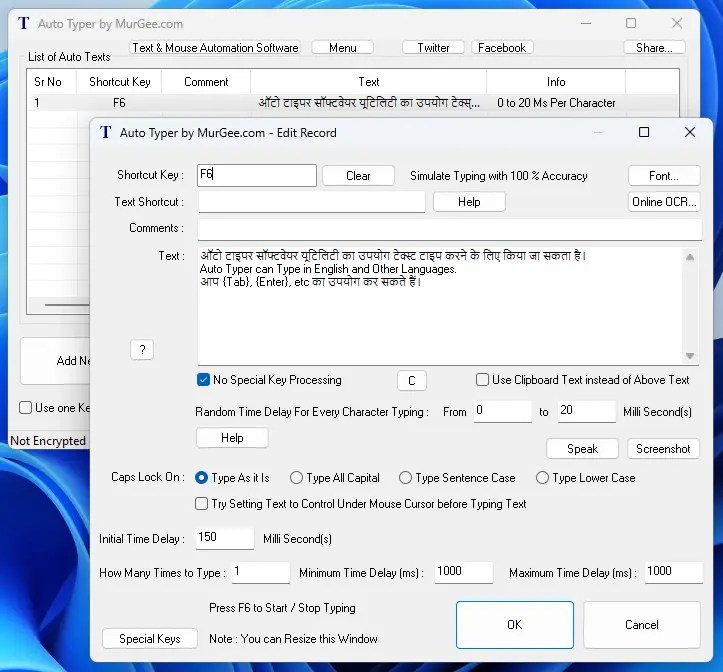Clear the Shortcut Key field
The height and width of the screenshot is (672, 723).
coord(358,176)
